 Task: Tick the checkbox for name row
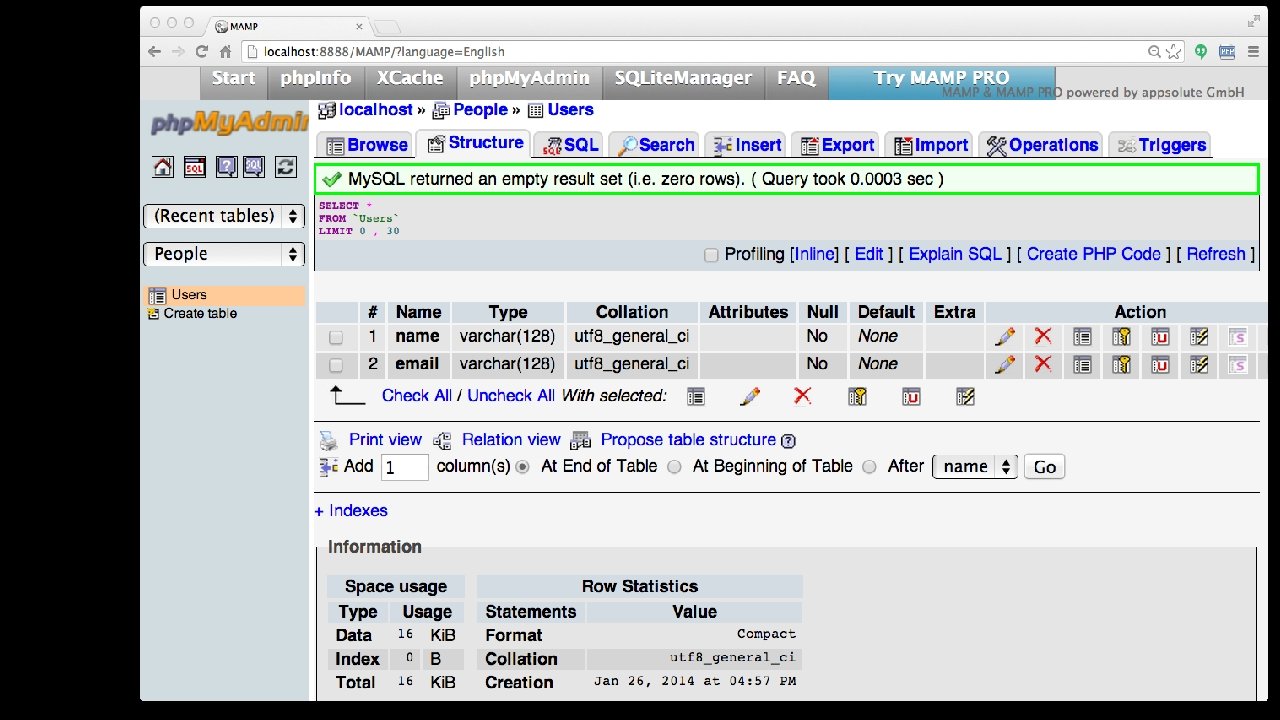tap(336, 338)
